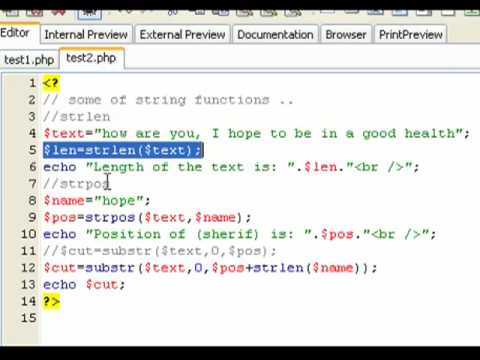Click the selected $len=strlen($text) statement
This screenshot has width=480, height=360.
123,150
